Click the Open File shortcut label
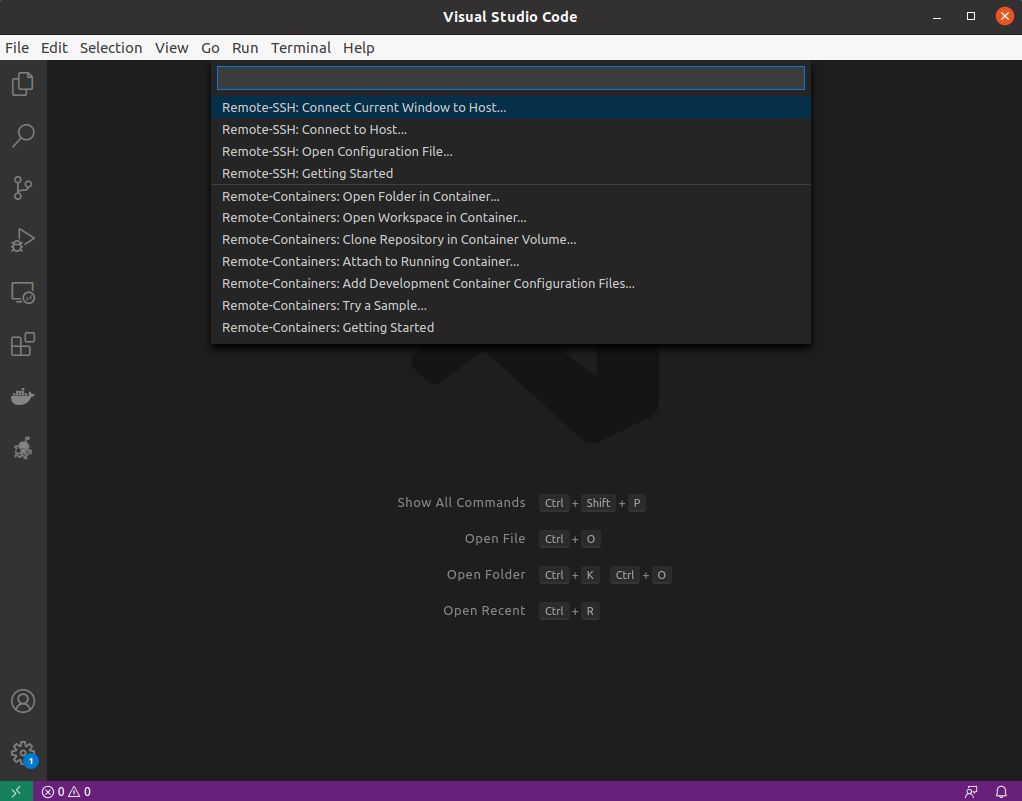Viewport: 1022px width, 801px height. [x=495, y=538]
